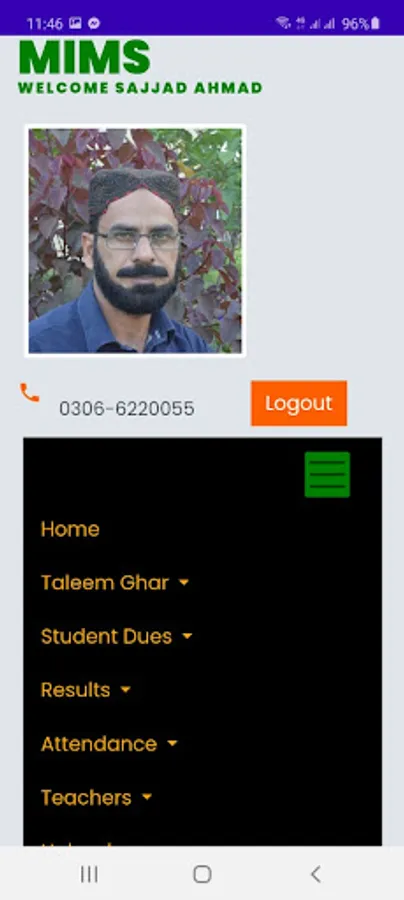404x900 pixels.
Task: Open the Teachers menu item
Action: click(x=86, y=797)
